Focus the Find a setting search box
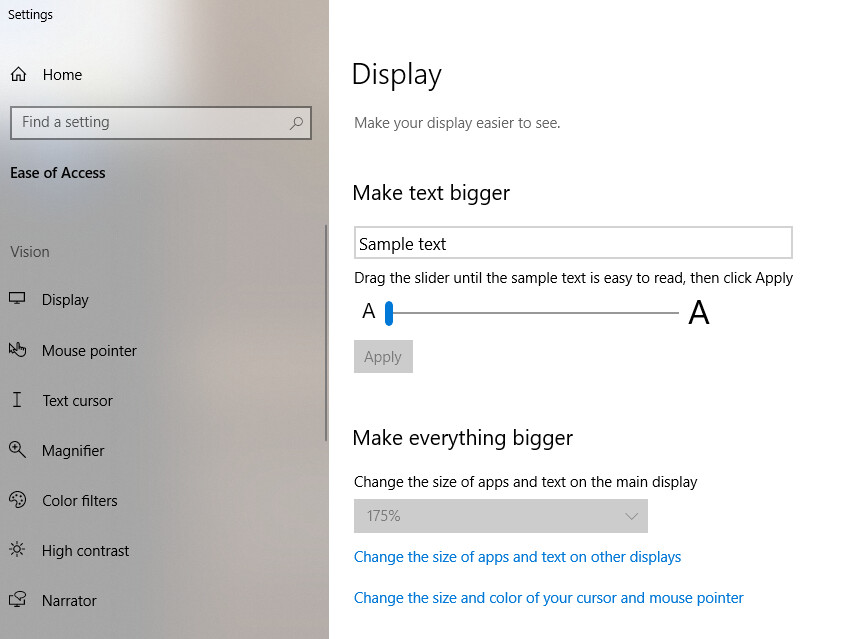This screenshot has width=867, height=639. click(x=150, y=123)
